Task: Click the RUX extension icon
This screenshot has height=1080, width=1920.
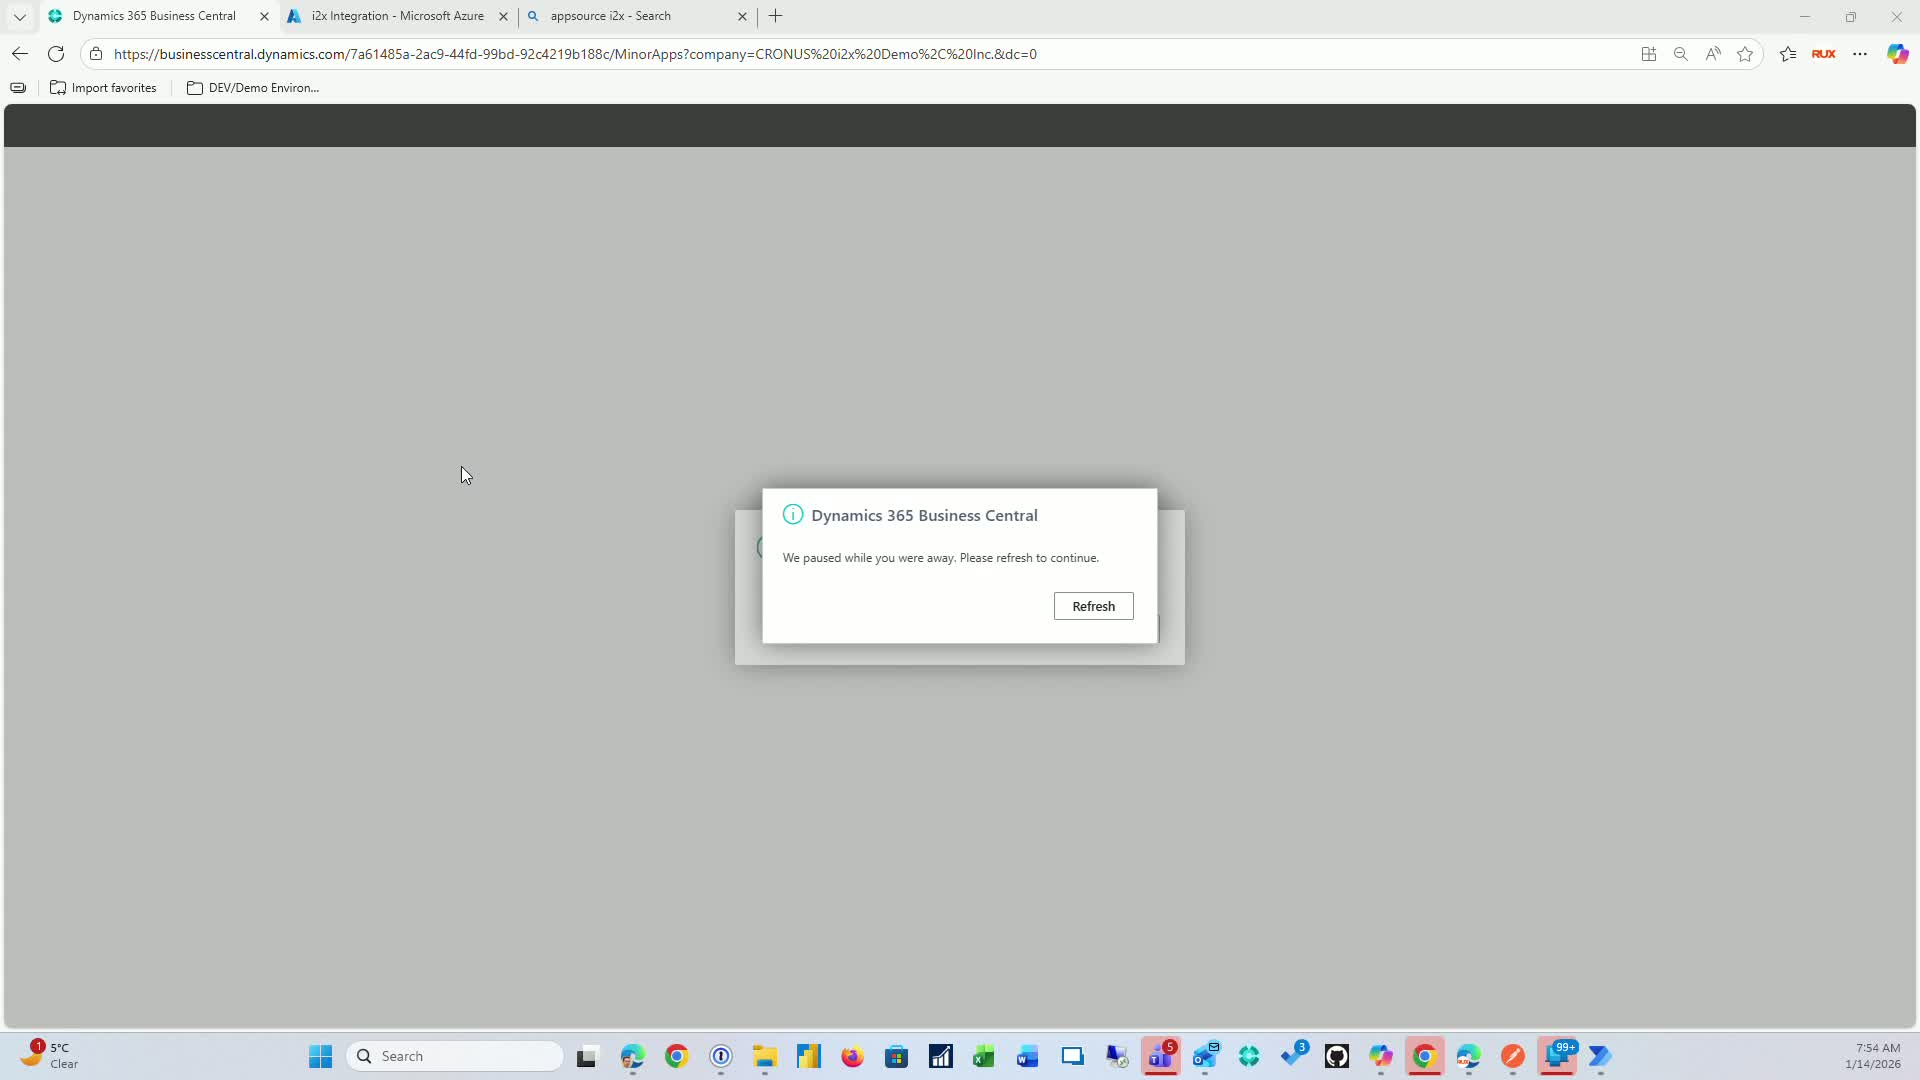Action: 1823,54
